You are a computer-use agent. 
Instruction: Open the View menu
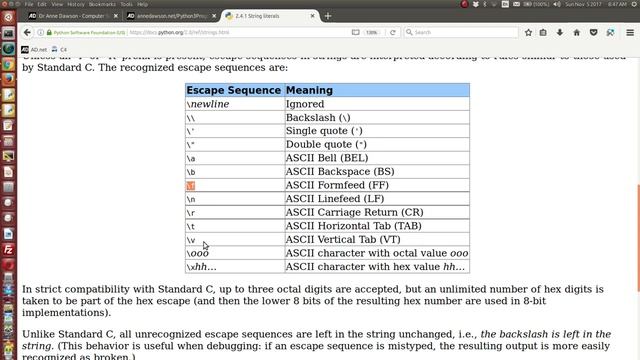[57, 4]
